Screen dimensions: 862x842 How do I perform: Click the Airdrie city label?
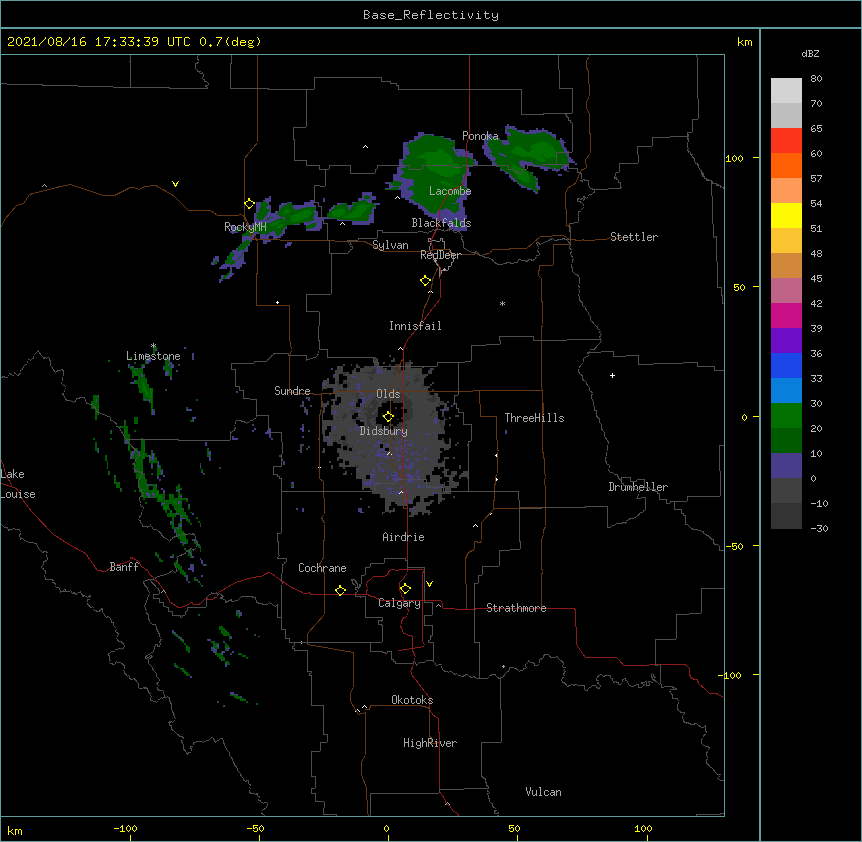coord(404,537)
